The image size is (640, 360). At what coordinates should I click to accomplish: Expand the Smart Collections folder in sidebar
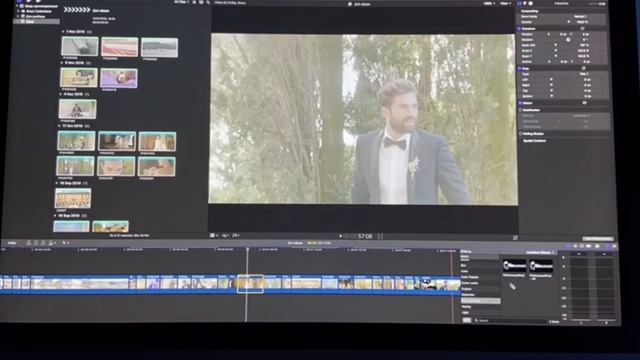click(18, 11)
